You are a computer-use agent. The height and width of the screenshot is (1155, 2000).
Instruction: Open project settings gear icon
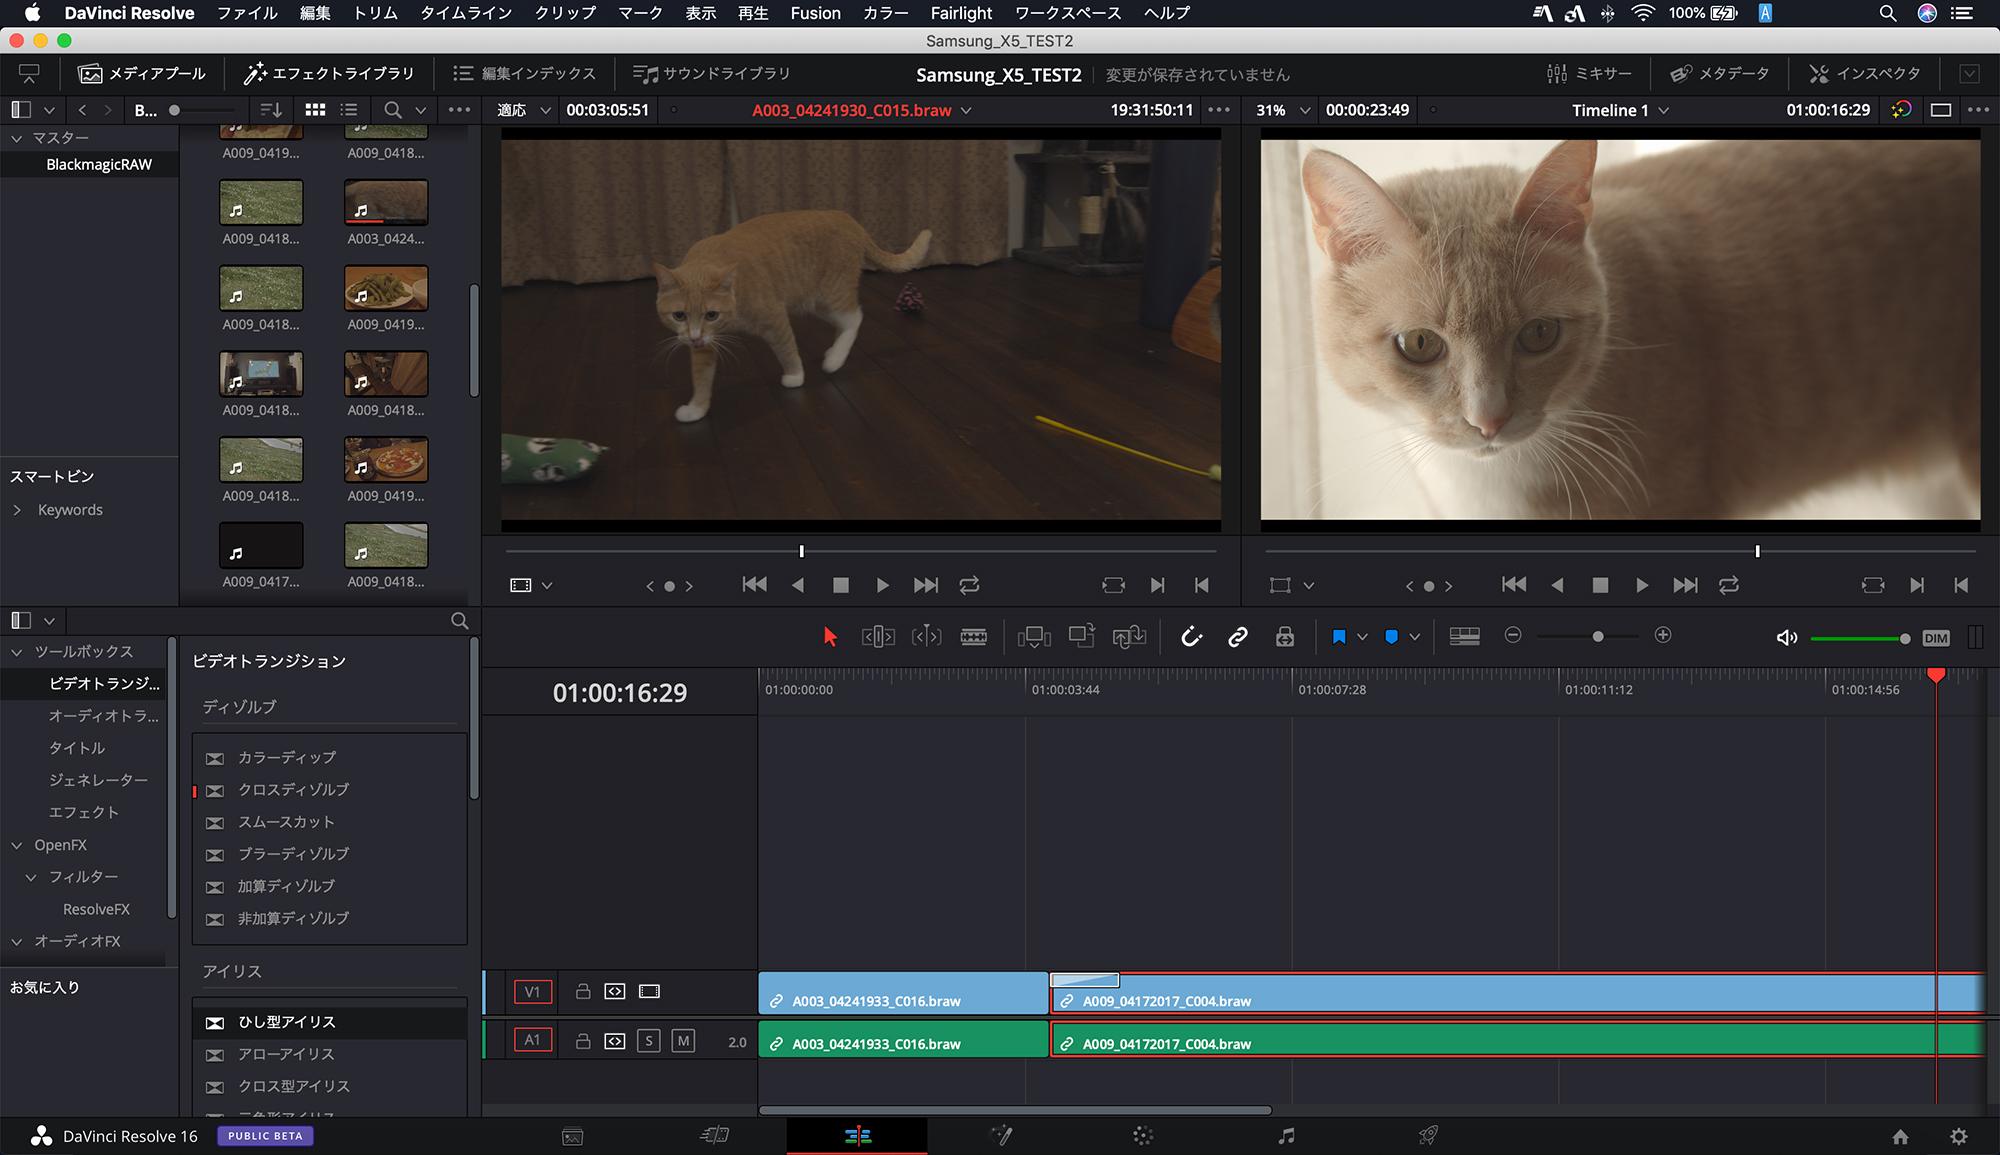click(1958, 1136)
